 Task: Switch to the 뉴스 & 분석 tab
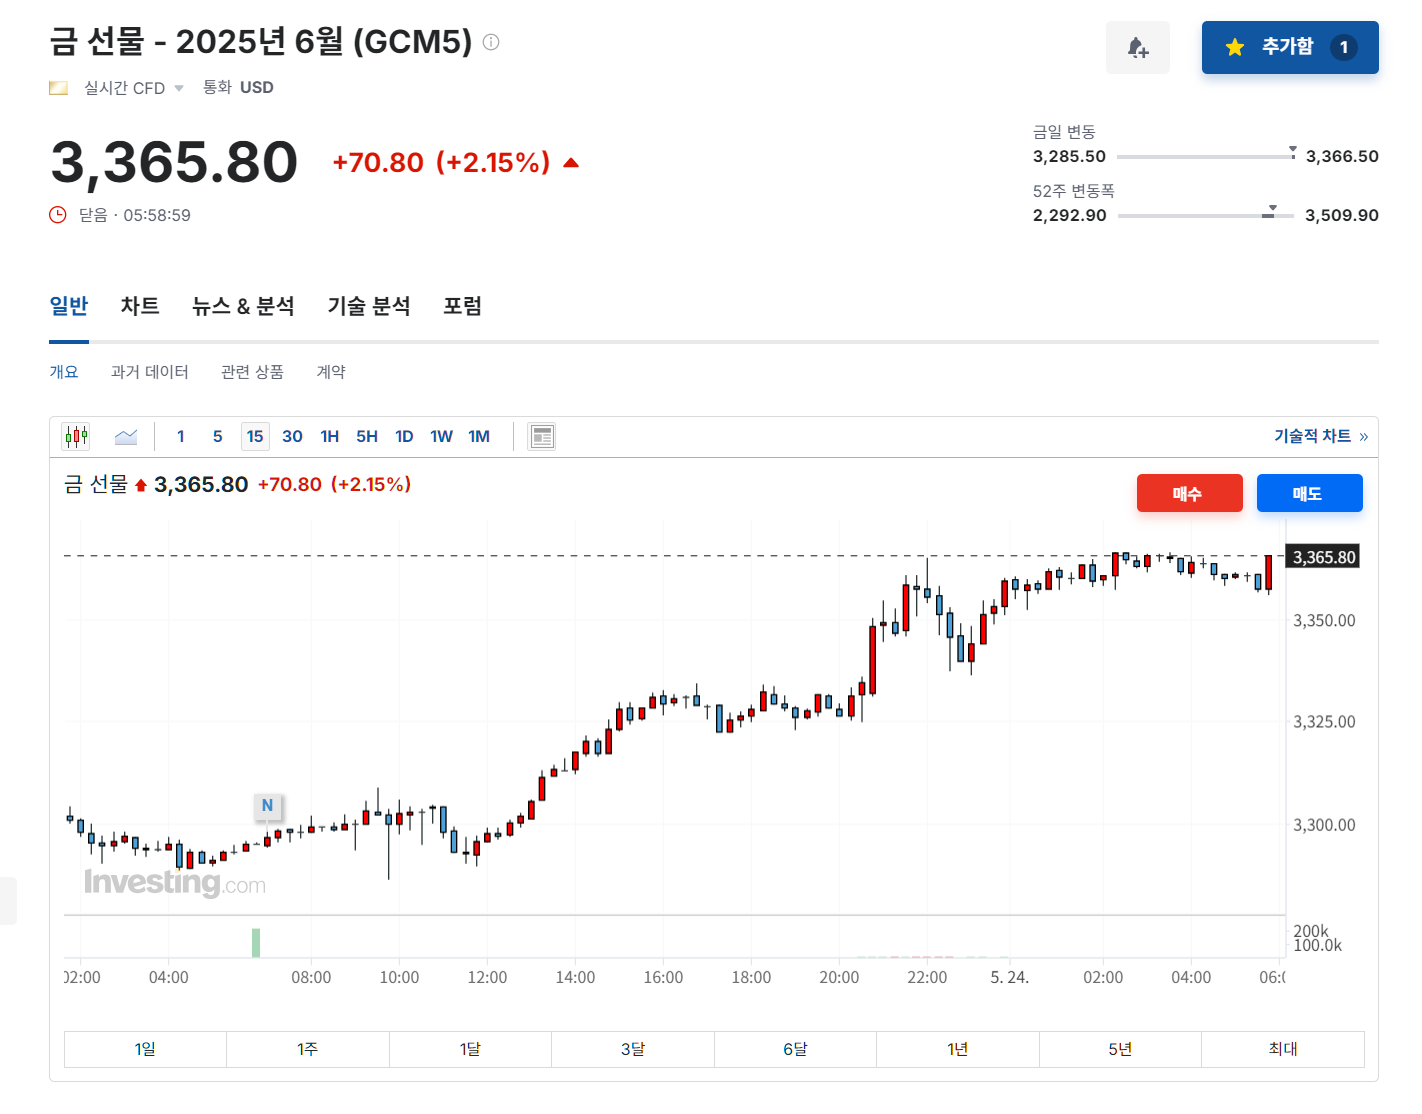point(242,306)
